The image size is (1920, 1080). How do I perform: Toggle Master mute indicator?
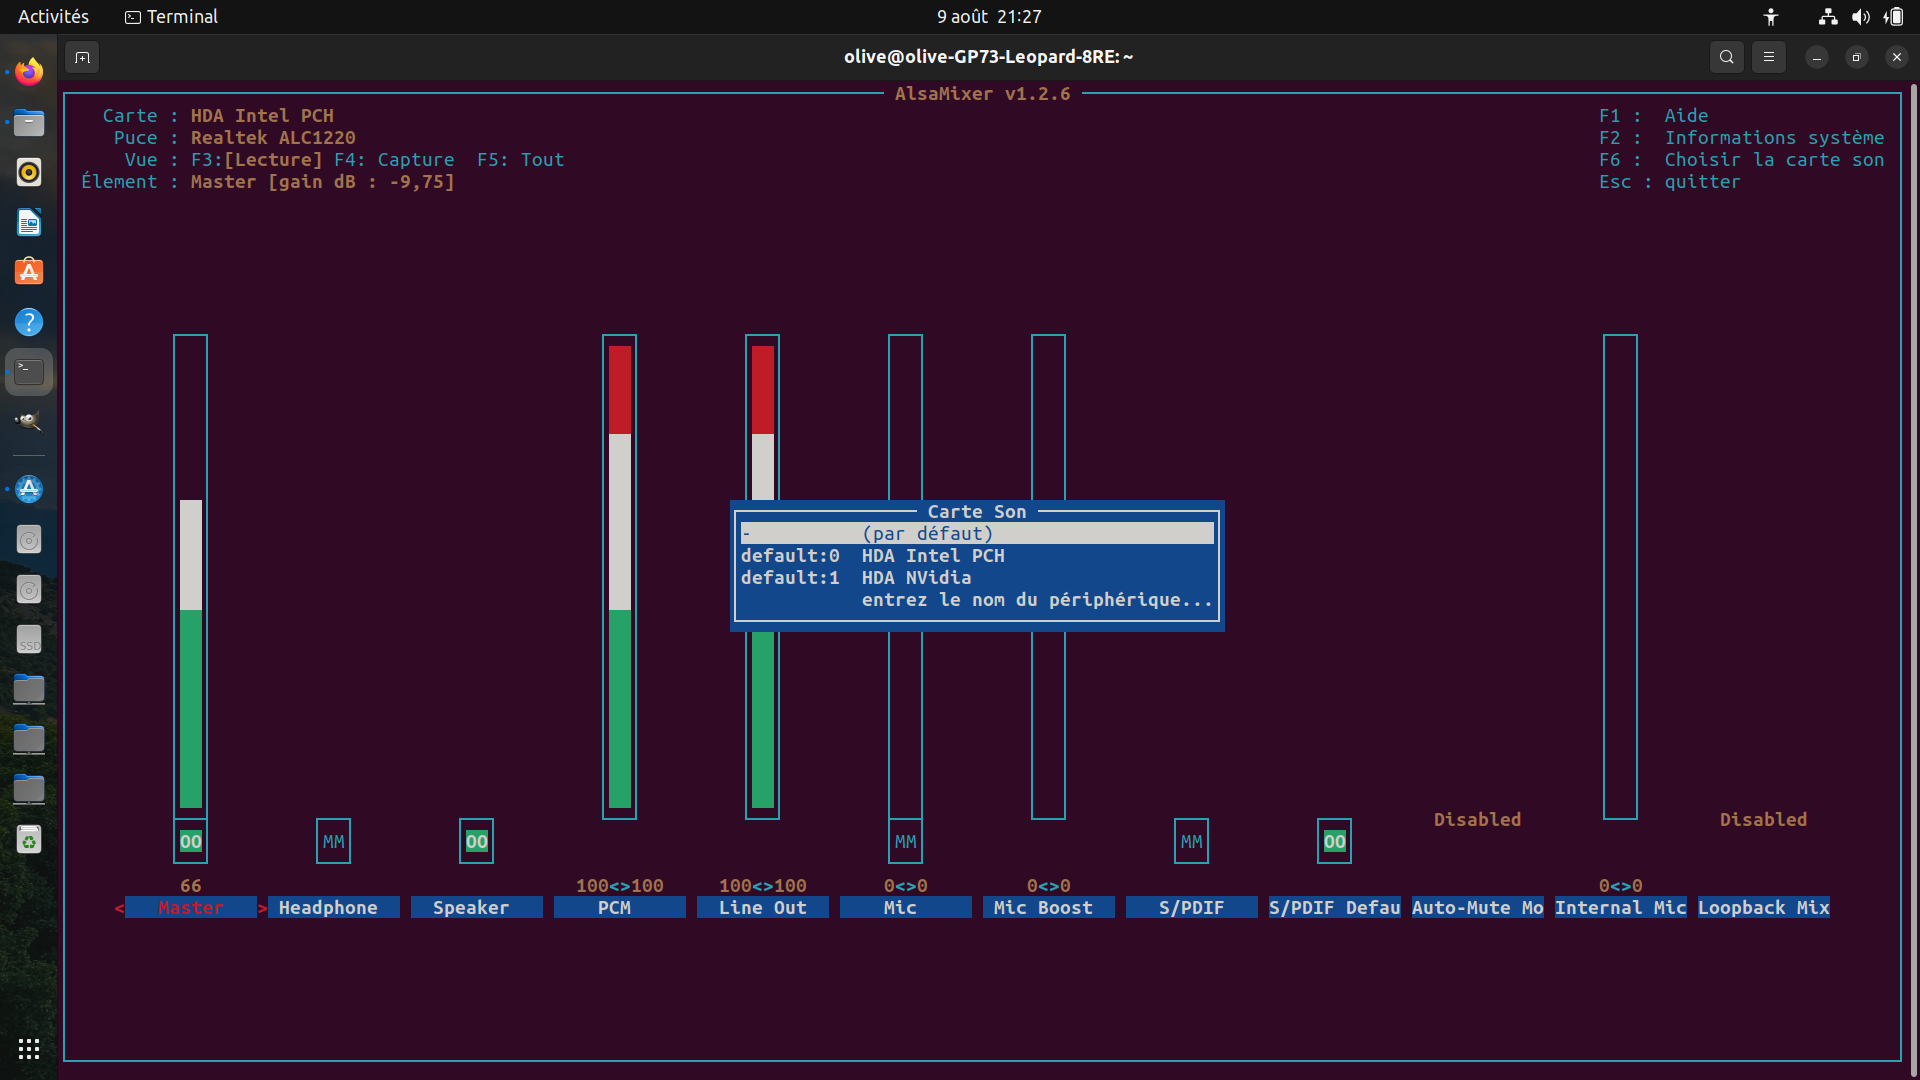190,841
